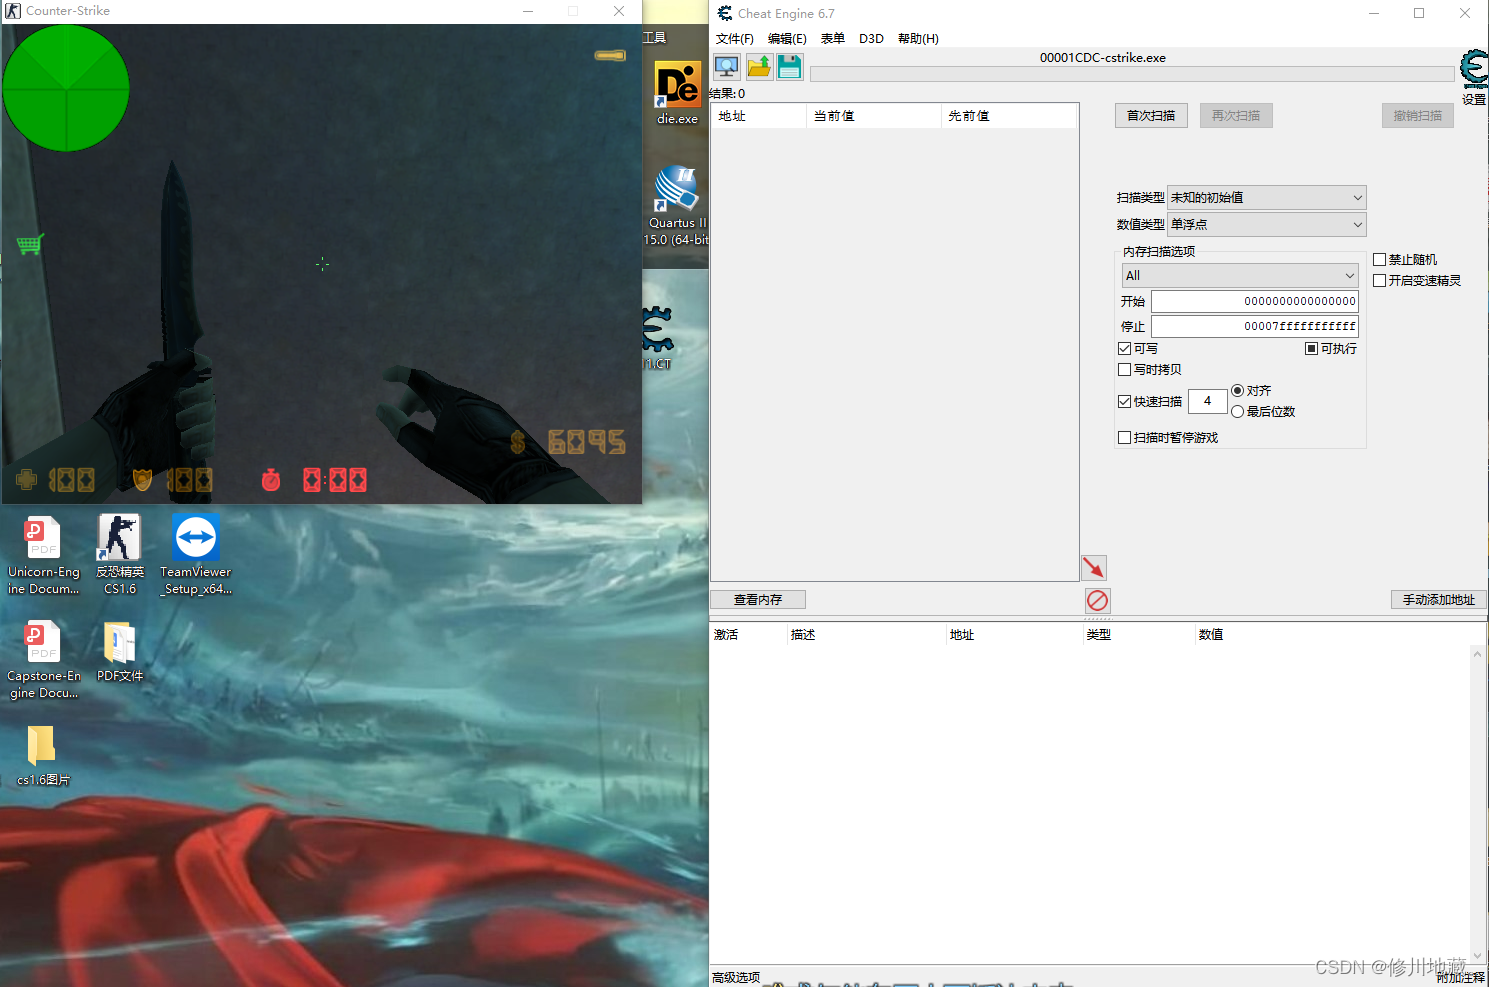Image resolution: width=1489 pixels, height=987 pixels.
Task: Open the memory region dropdown showing All
Action: click(1240, 276)
